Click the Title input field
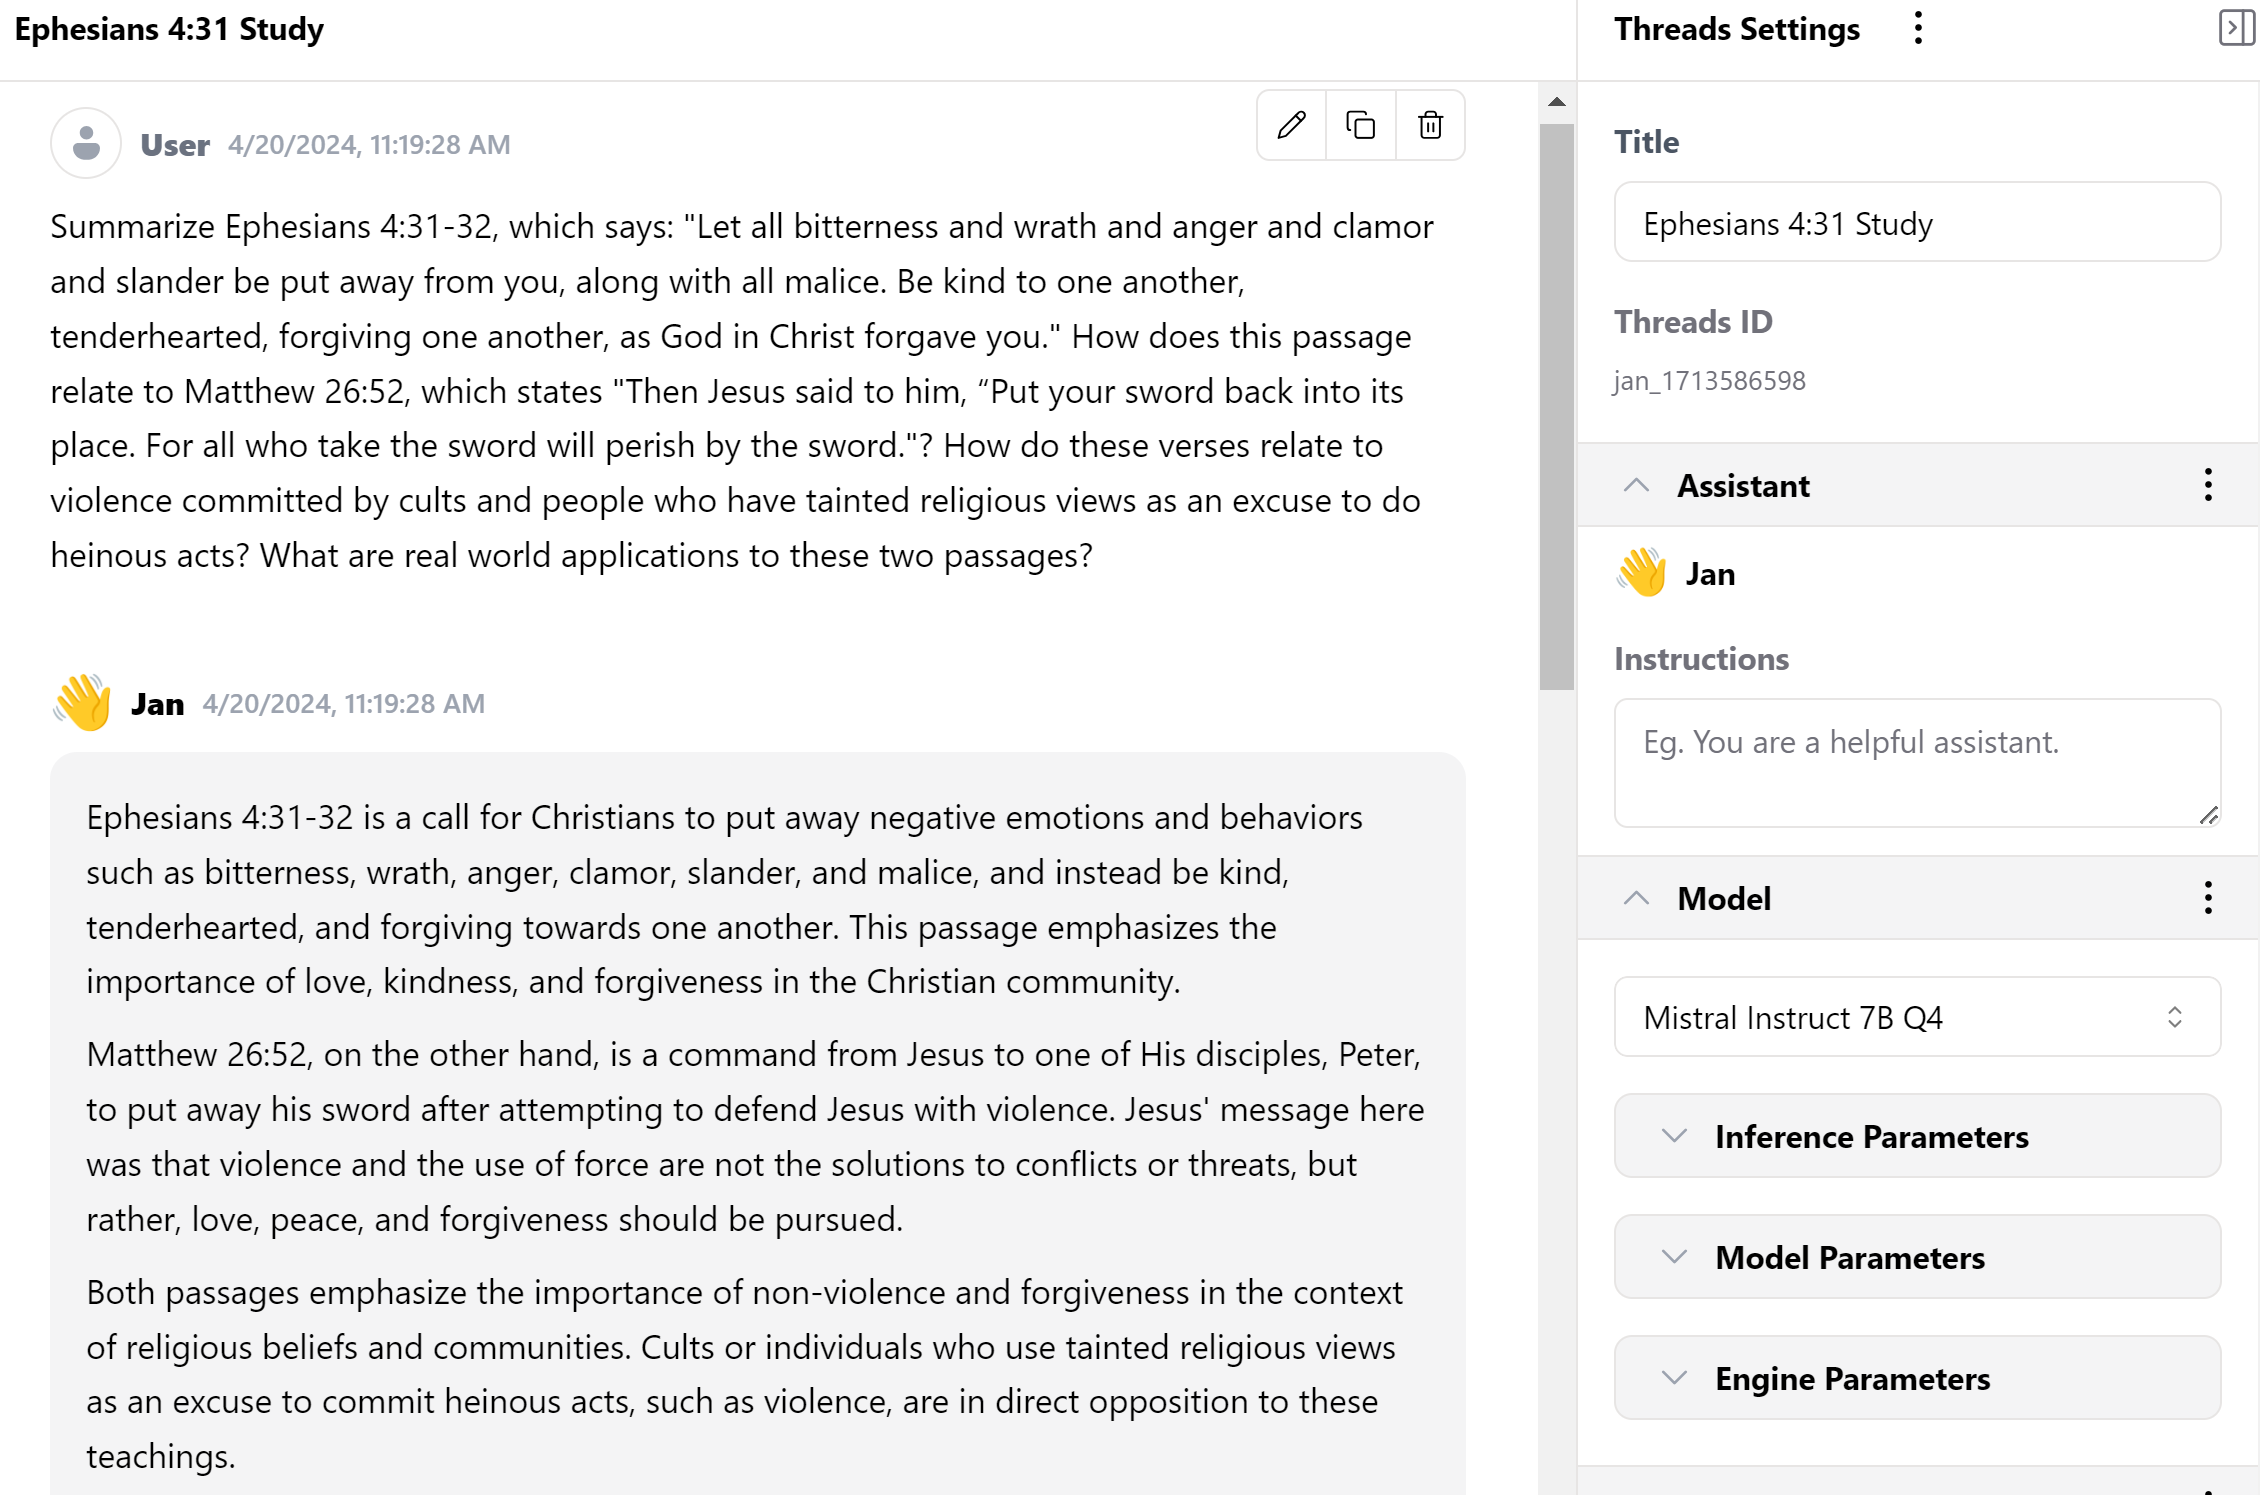 click(1916, 222)
